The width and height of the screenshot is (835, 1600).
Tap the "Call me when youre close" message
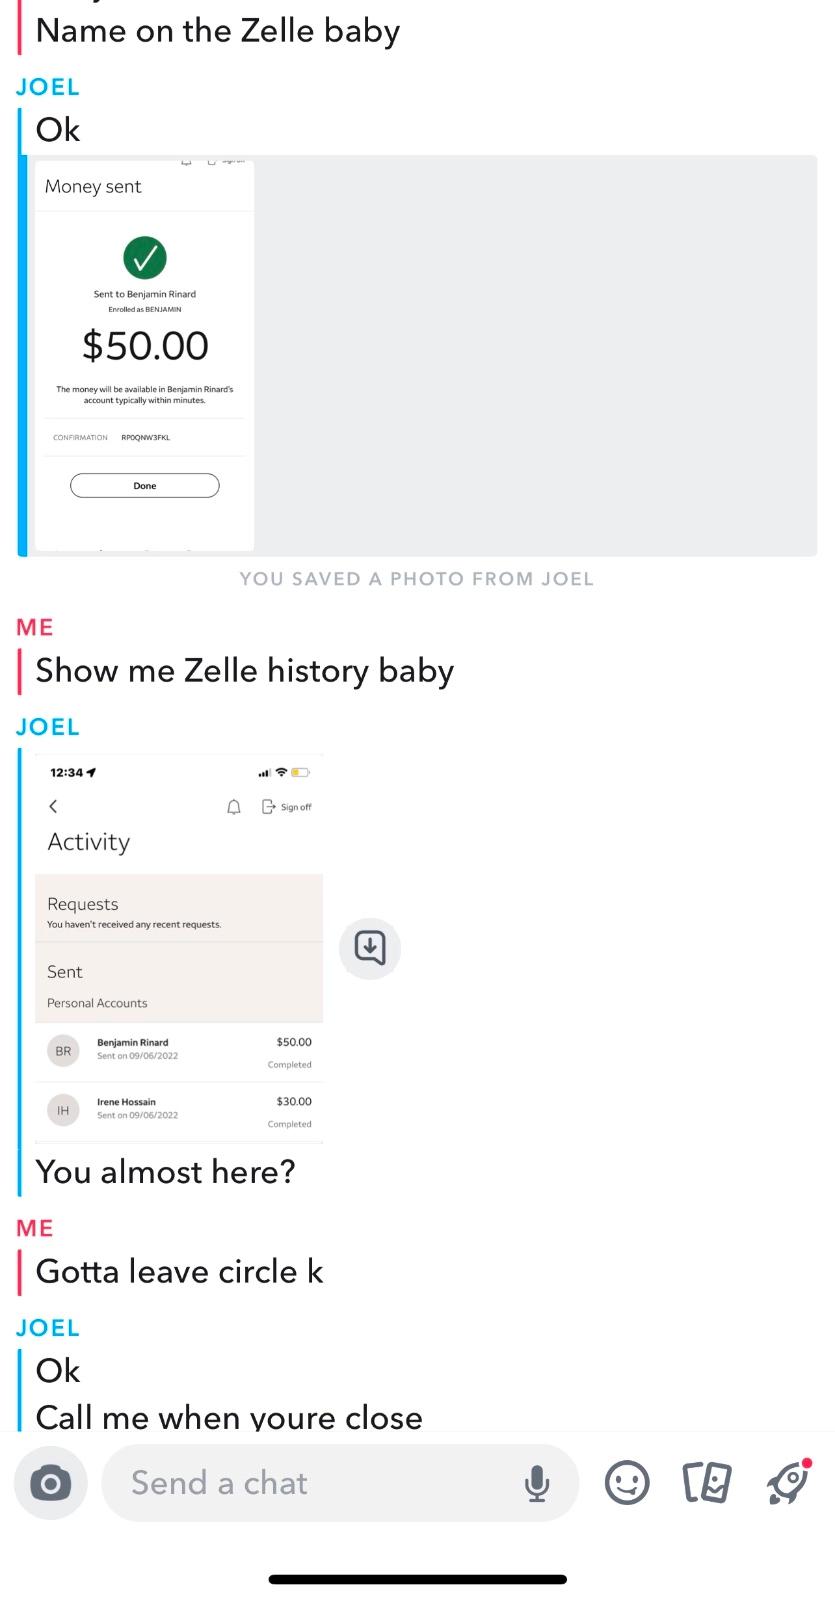(x=229, y=1417)
